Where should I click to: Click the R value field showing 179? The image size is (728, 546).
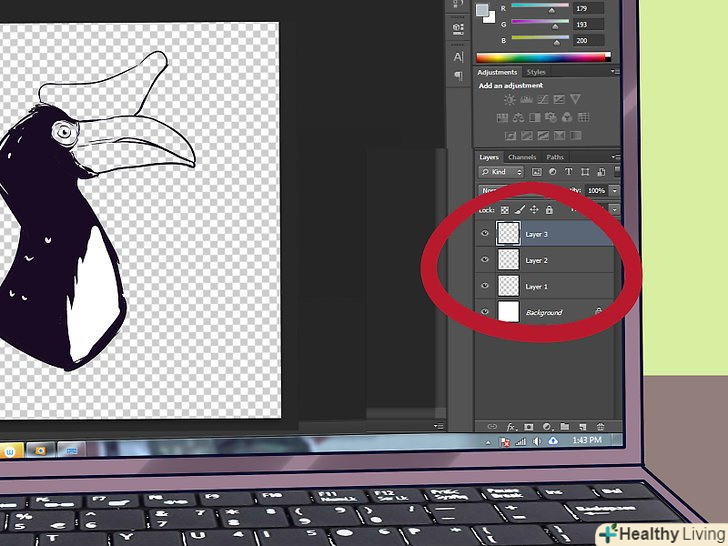(588, 8)
